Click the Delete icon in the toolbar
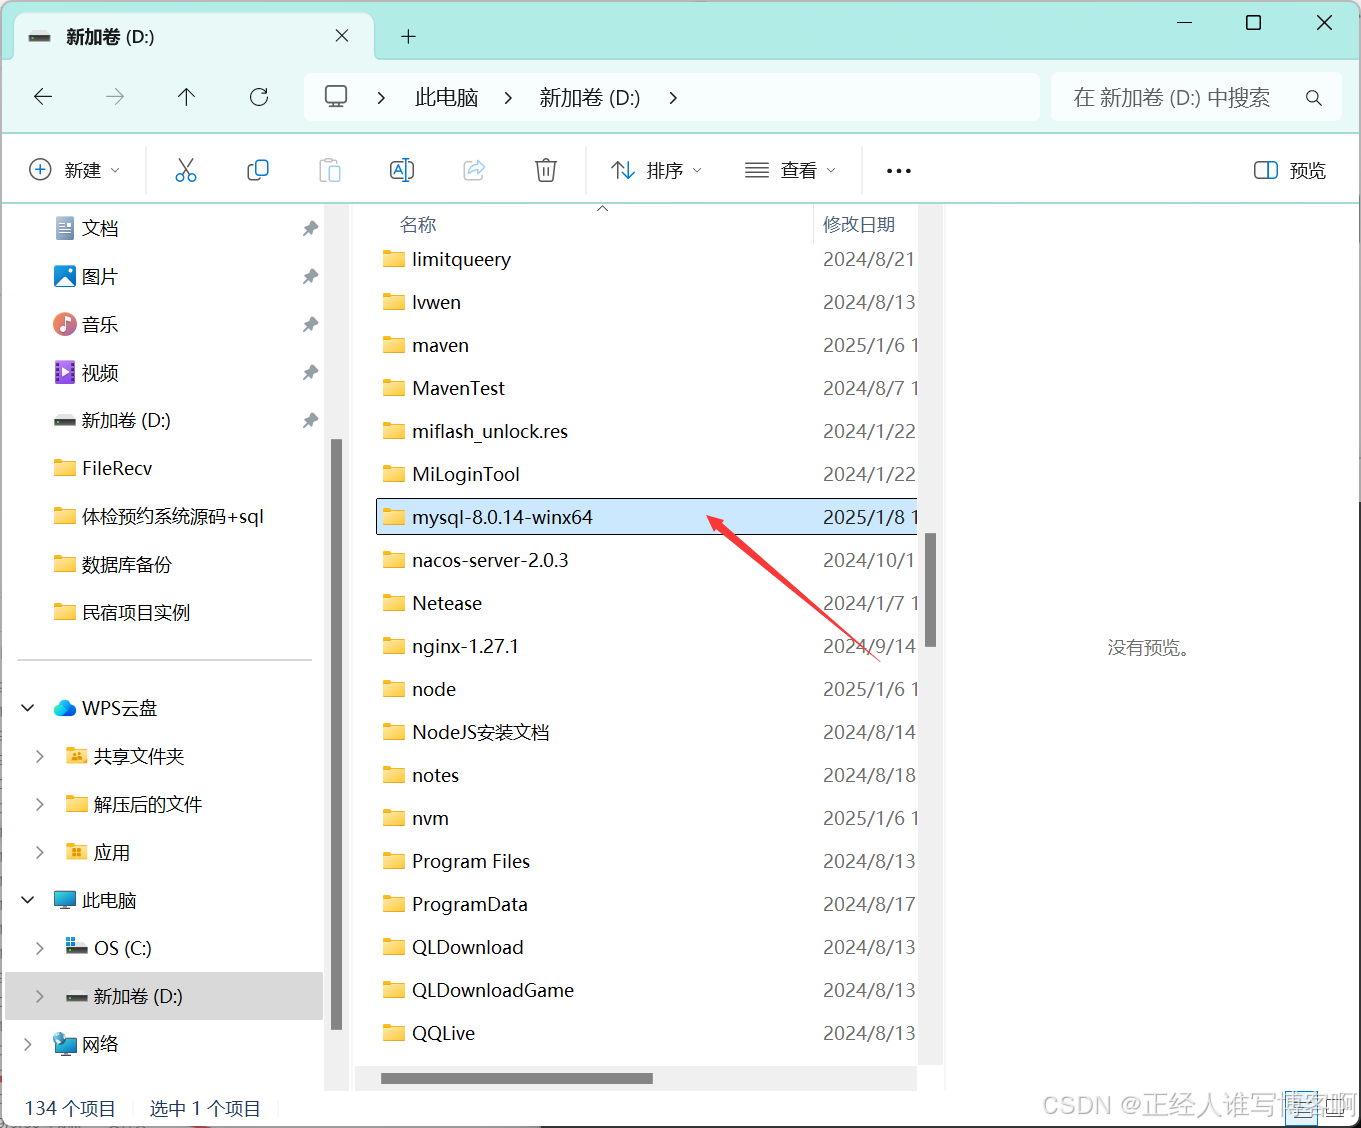The height and width of the screenshot is (1128, 1361). click(x=546, y=169)
